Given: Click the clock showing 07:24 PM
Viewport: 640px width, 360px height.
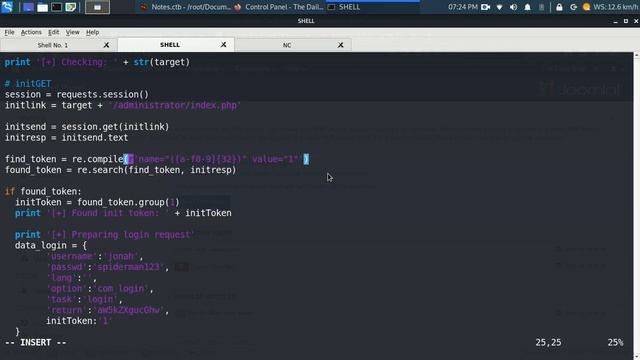Looking at the screenshot, I should [462, 7].
